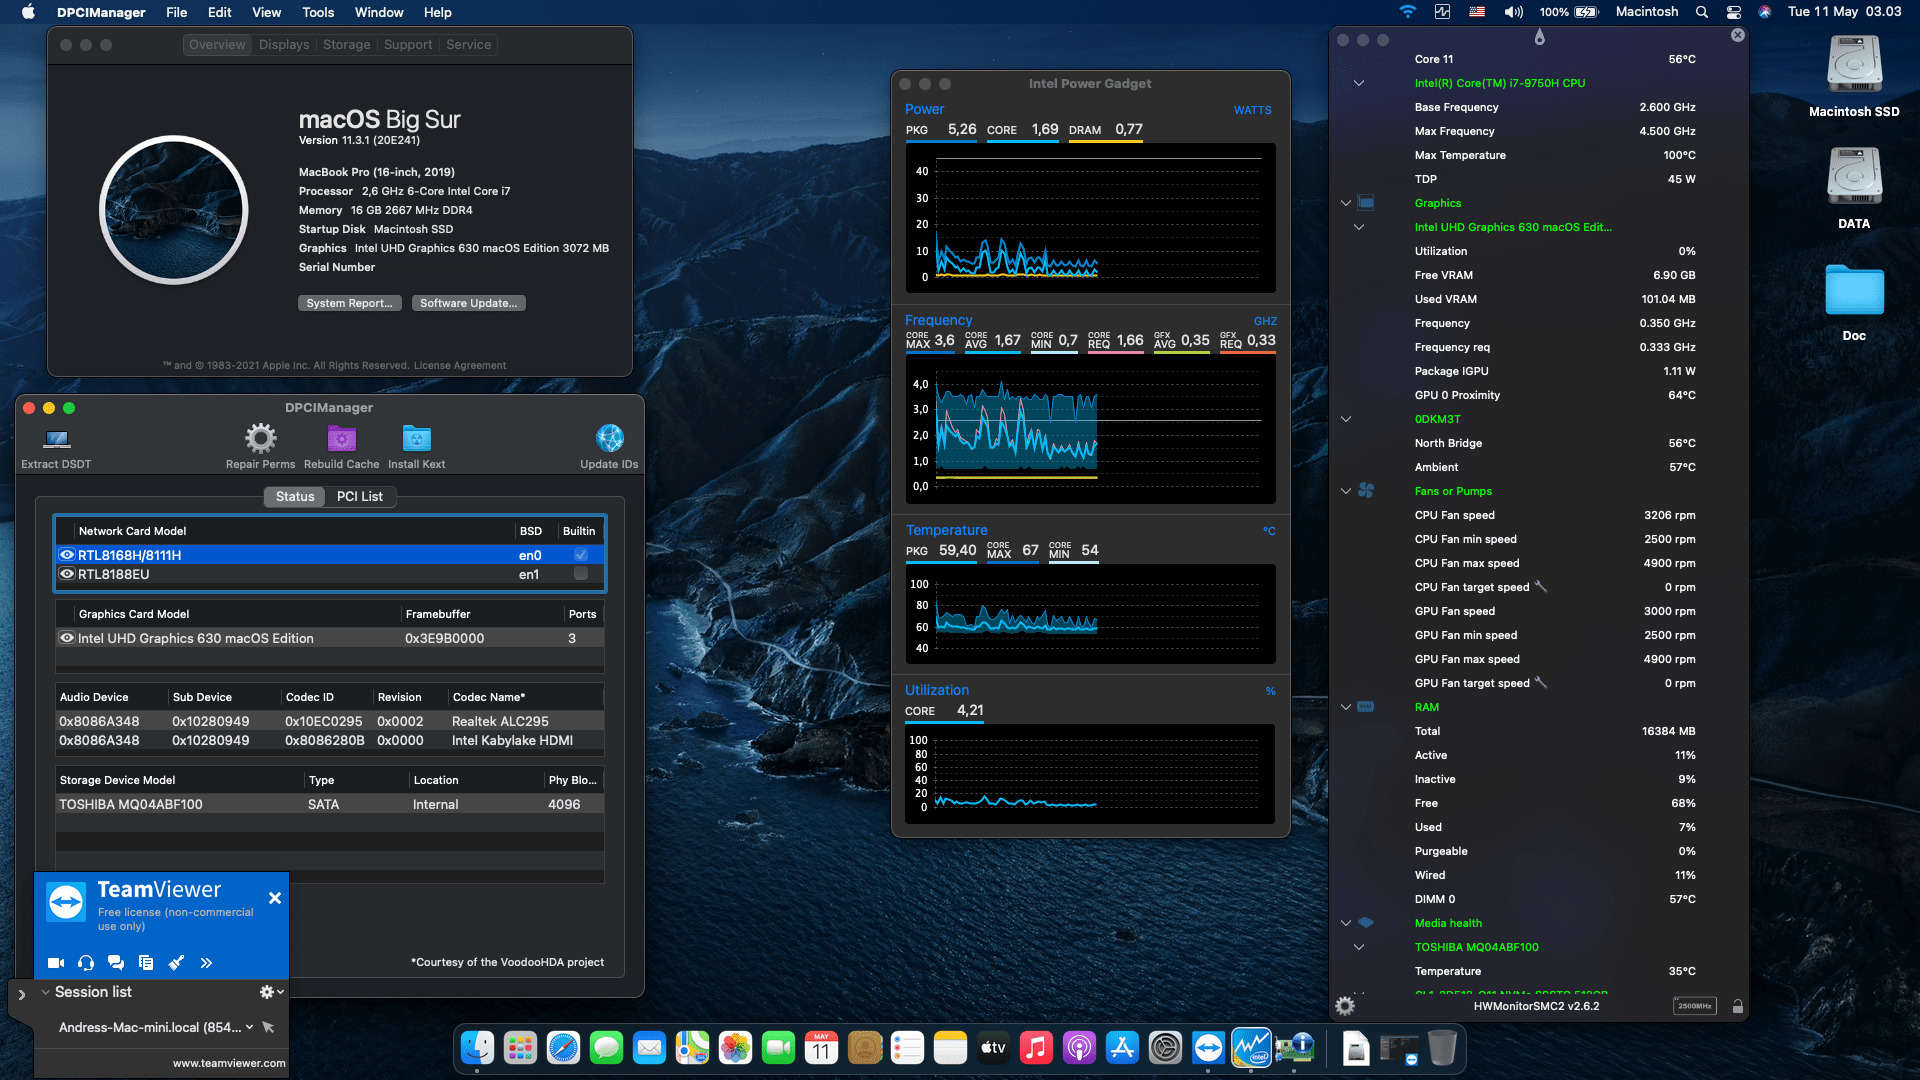Open the License Agreement link

(x=459, y=365)
